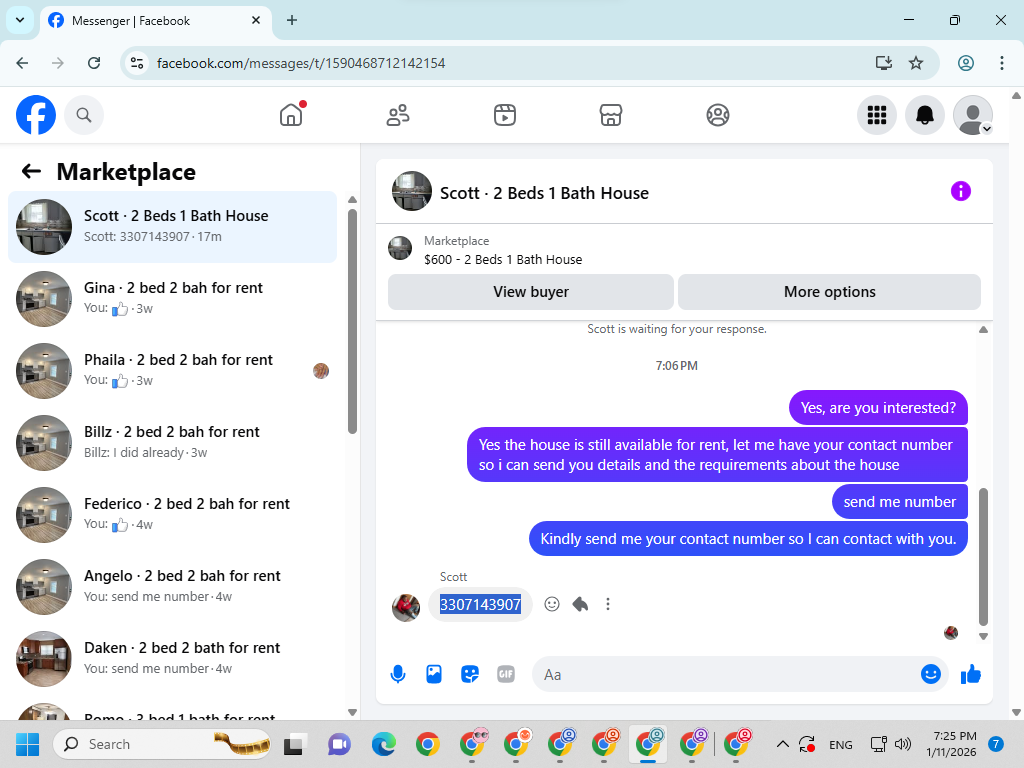Click the Messenger | Facebook tab
The height and width of the screenshot is (768, 1024).
tap(155, 20)
